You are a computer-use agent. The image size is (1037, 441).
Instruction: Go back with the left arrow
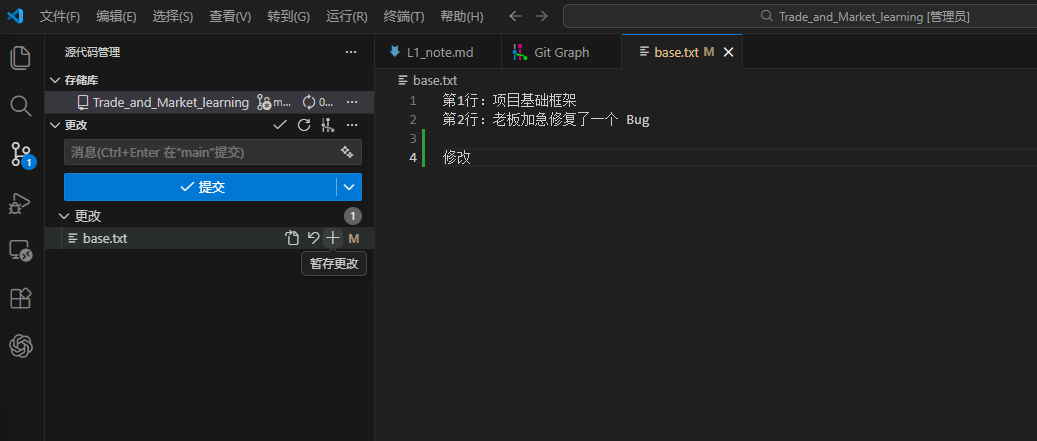tap(515, 16)
